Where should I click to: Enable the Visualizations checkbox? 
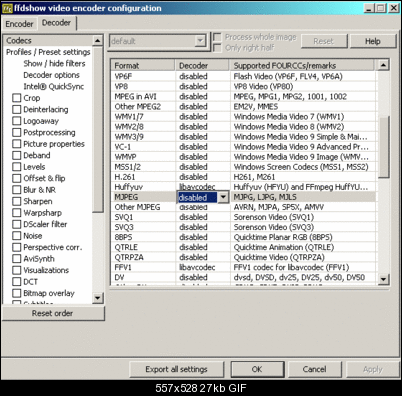pyautogui.click(x=17, y=270)
